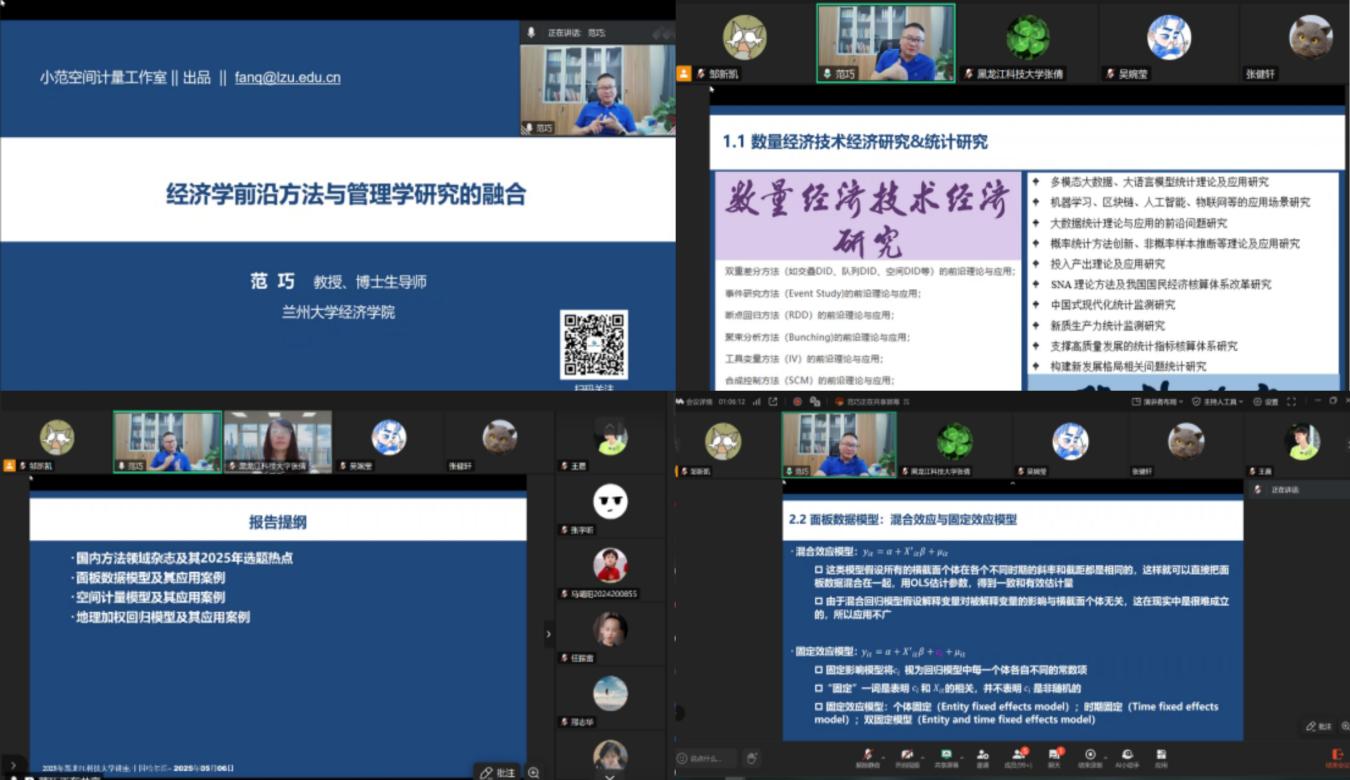This screenshot has height=780, width=1350.
Task: Click the red leave meeting button
Action: point(1335,757)
